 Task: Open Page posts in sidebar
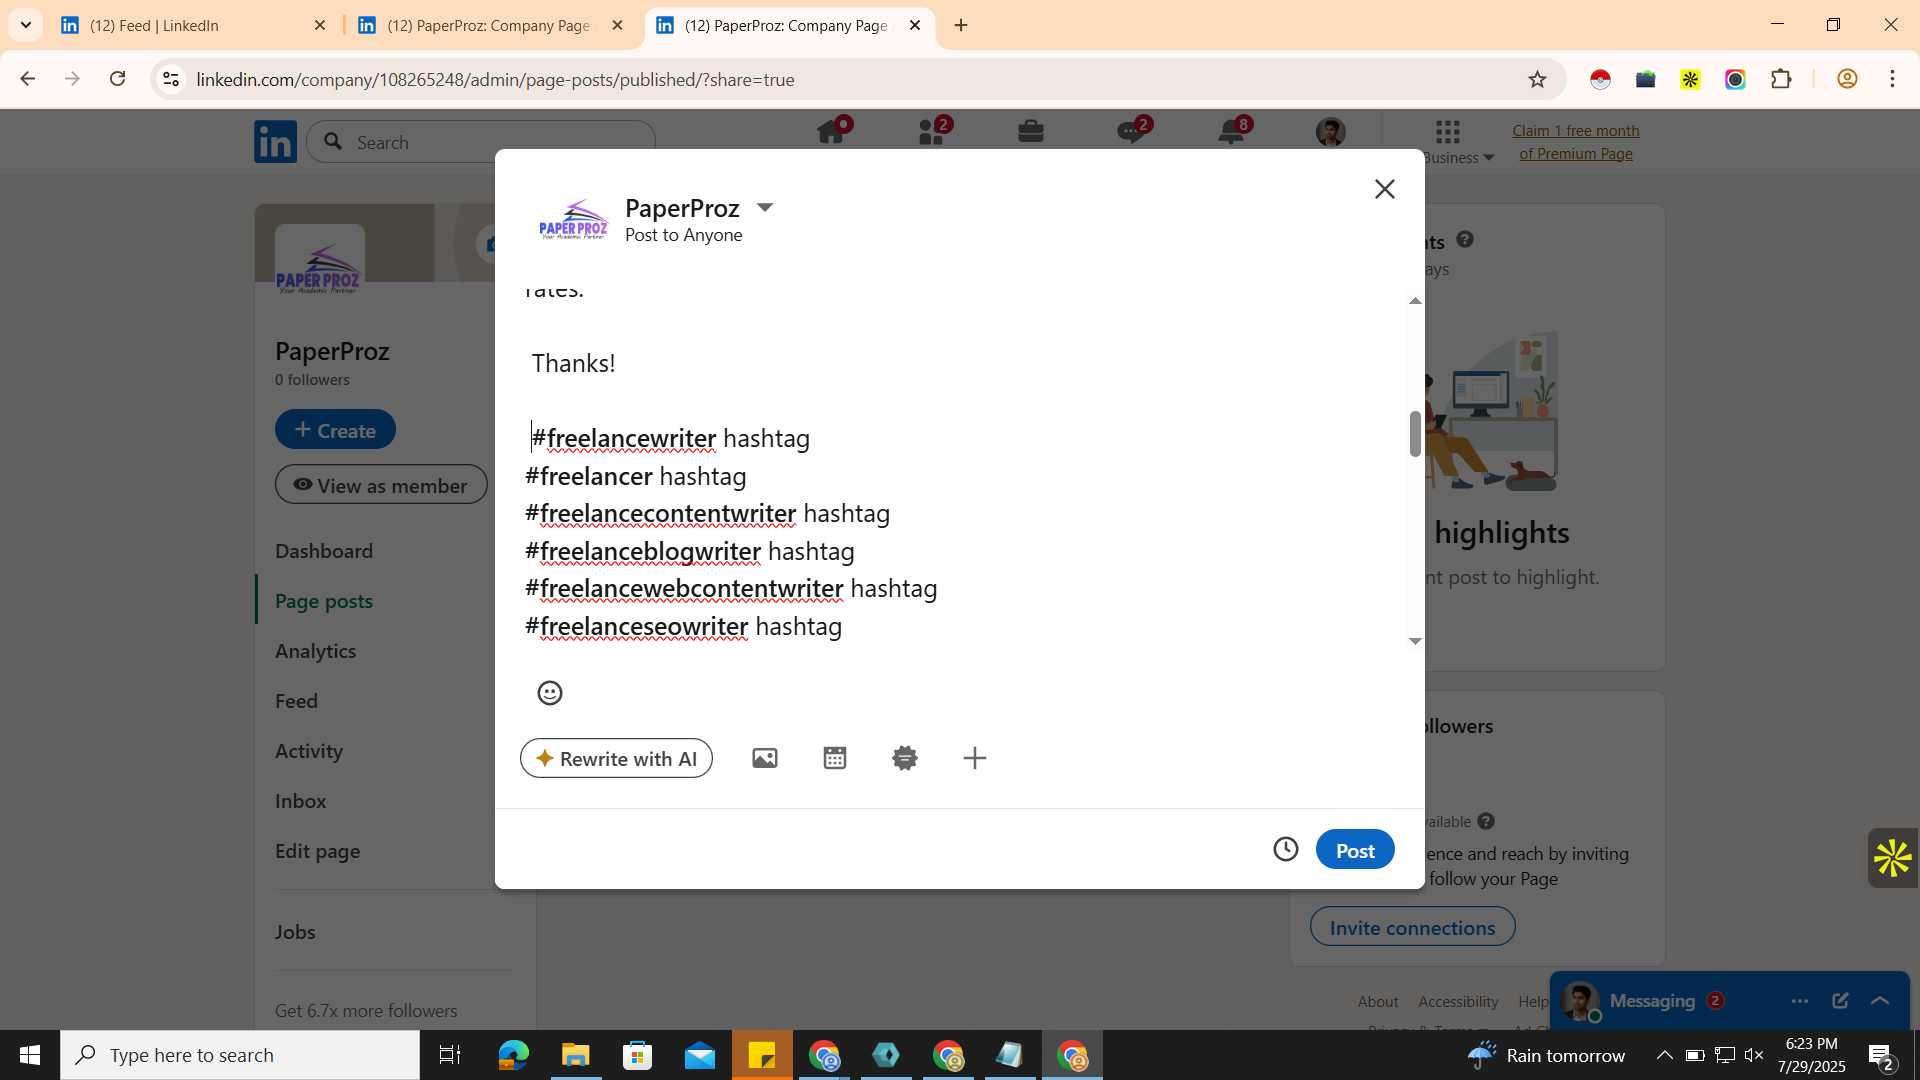tap(324, 601)
